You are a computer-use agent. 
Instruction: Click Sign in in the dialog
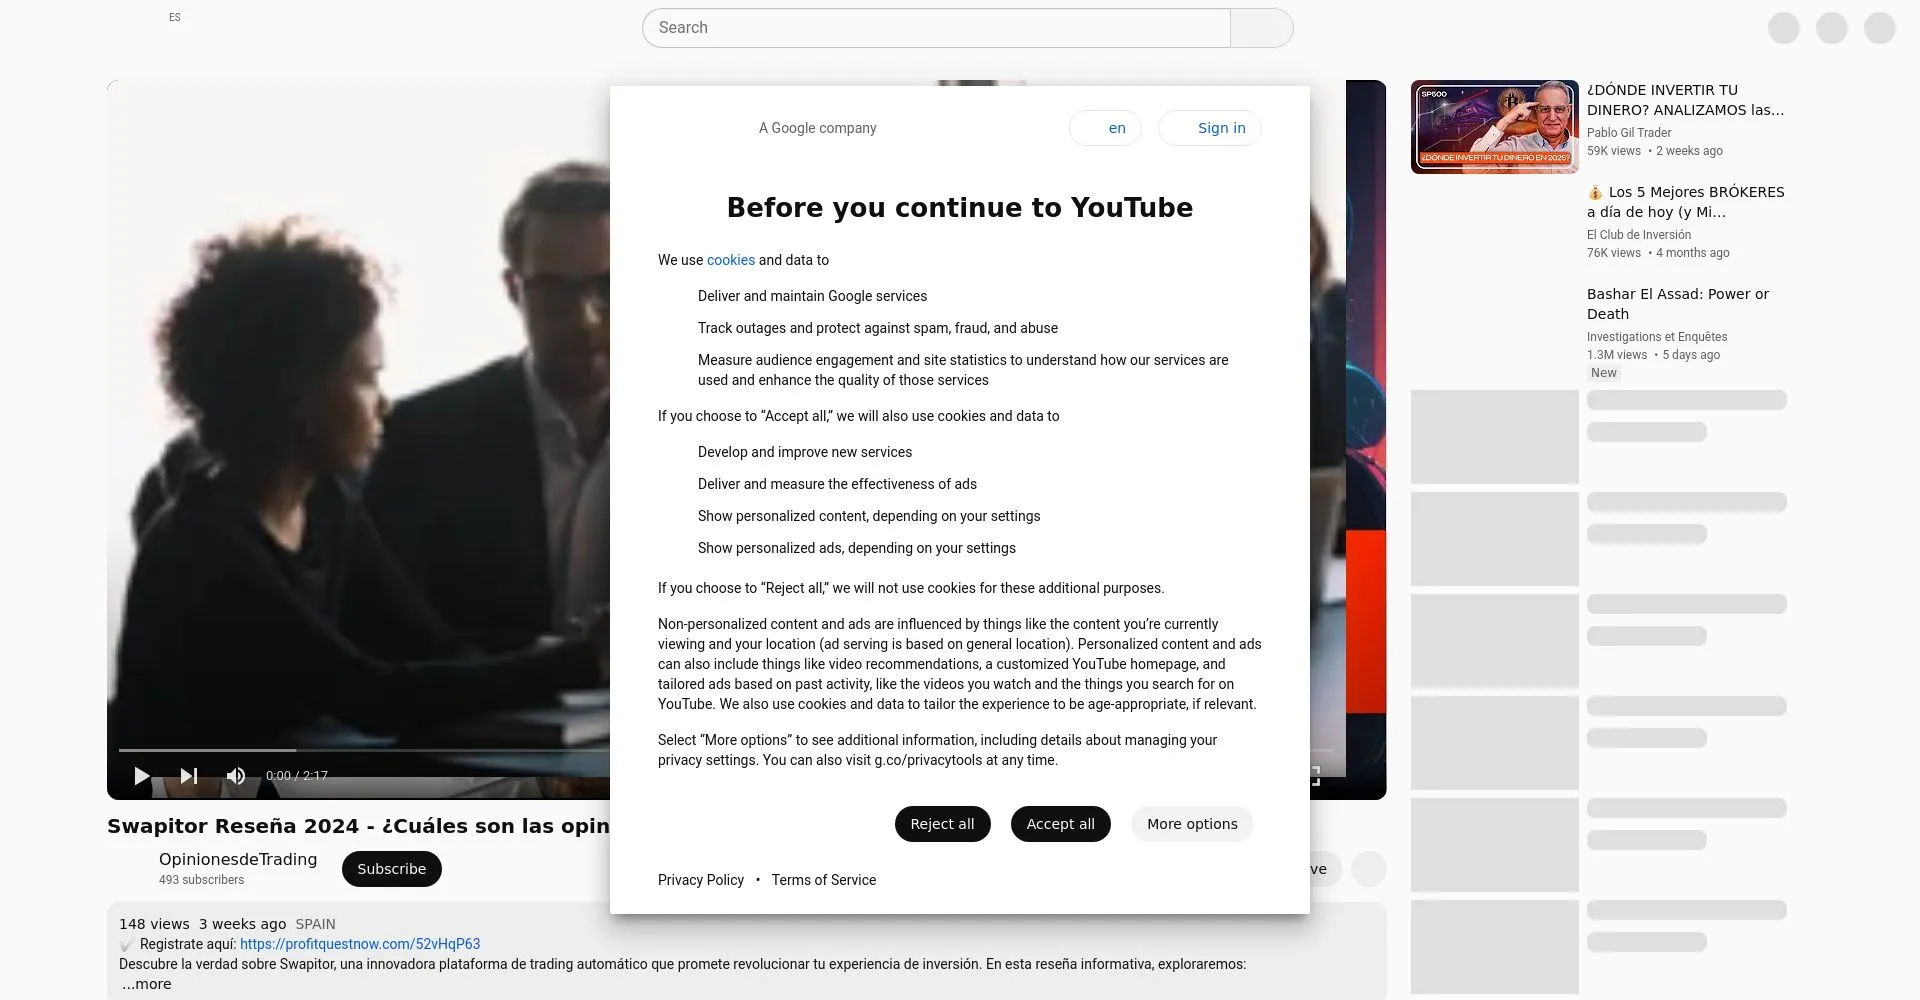tap(1210, 128)
